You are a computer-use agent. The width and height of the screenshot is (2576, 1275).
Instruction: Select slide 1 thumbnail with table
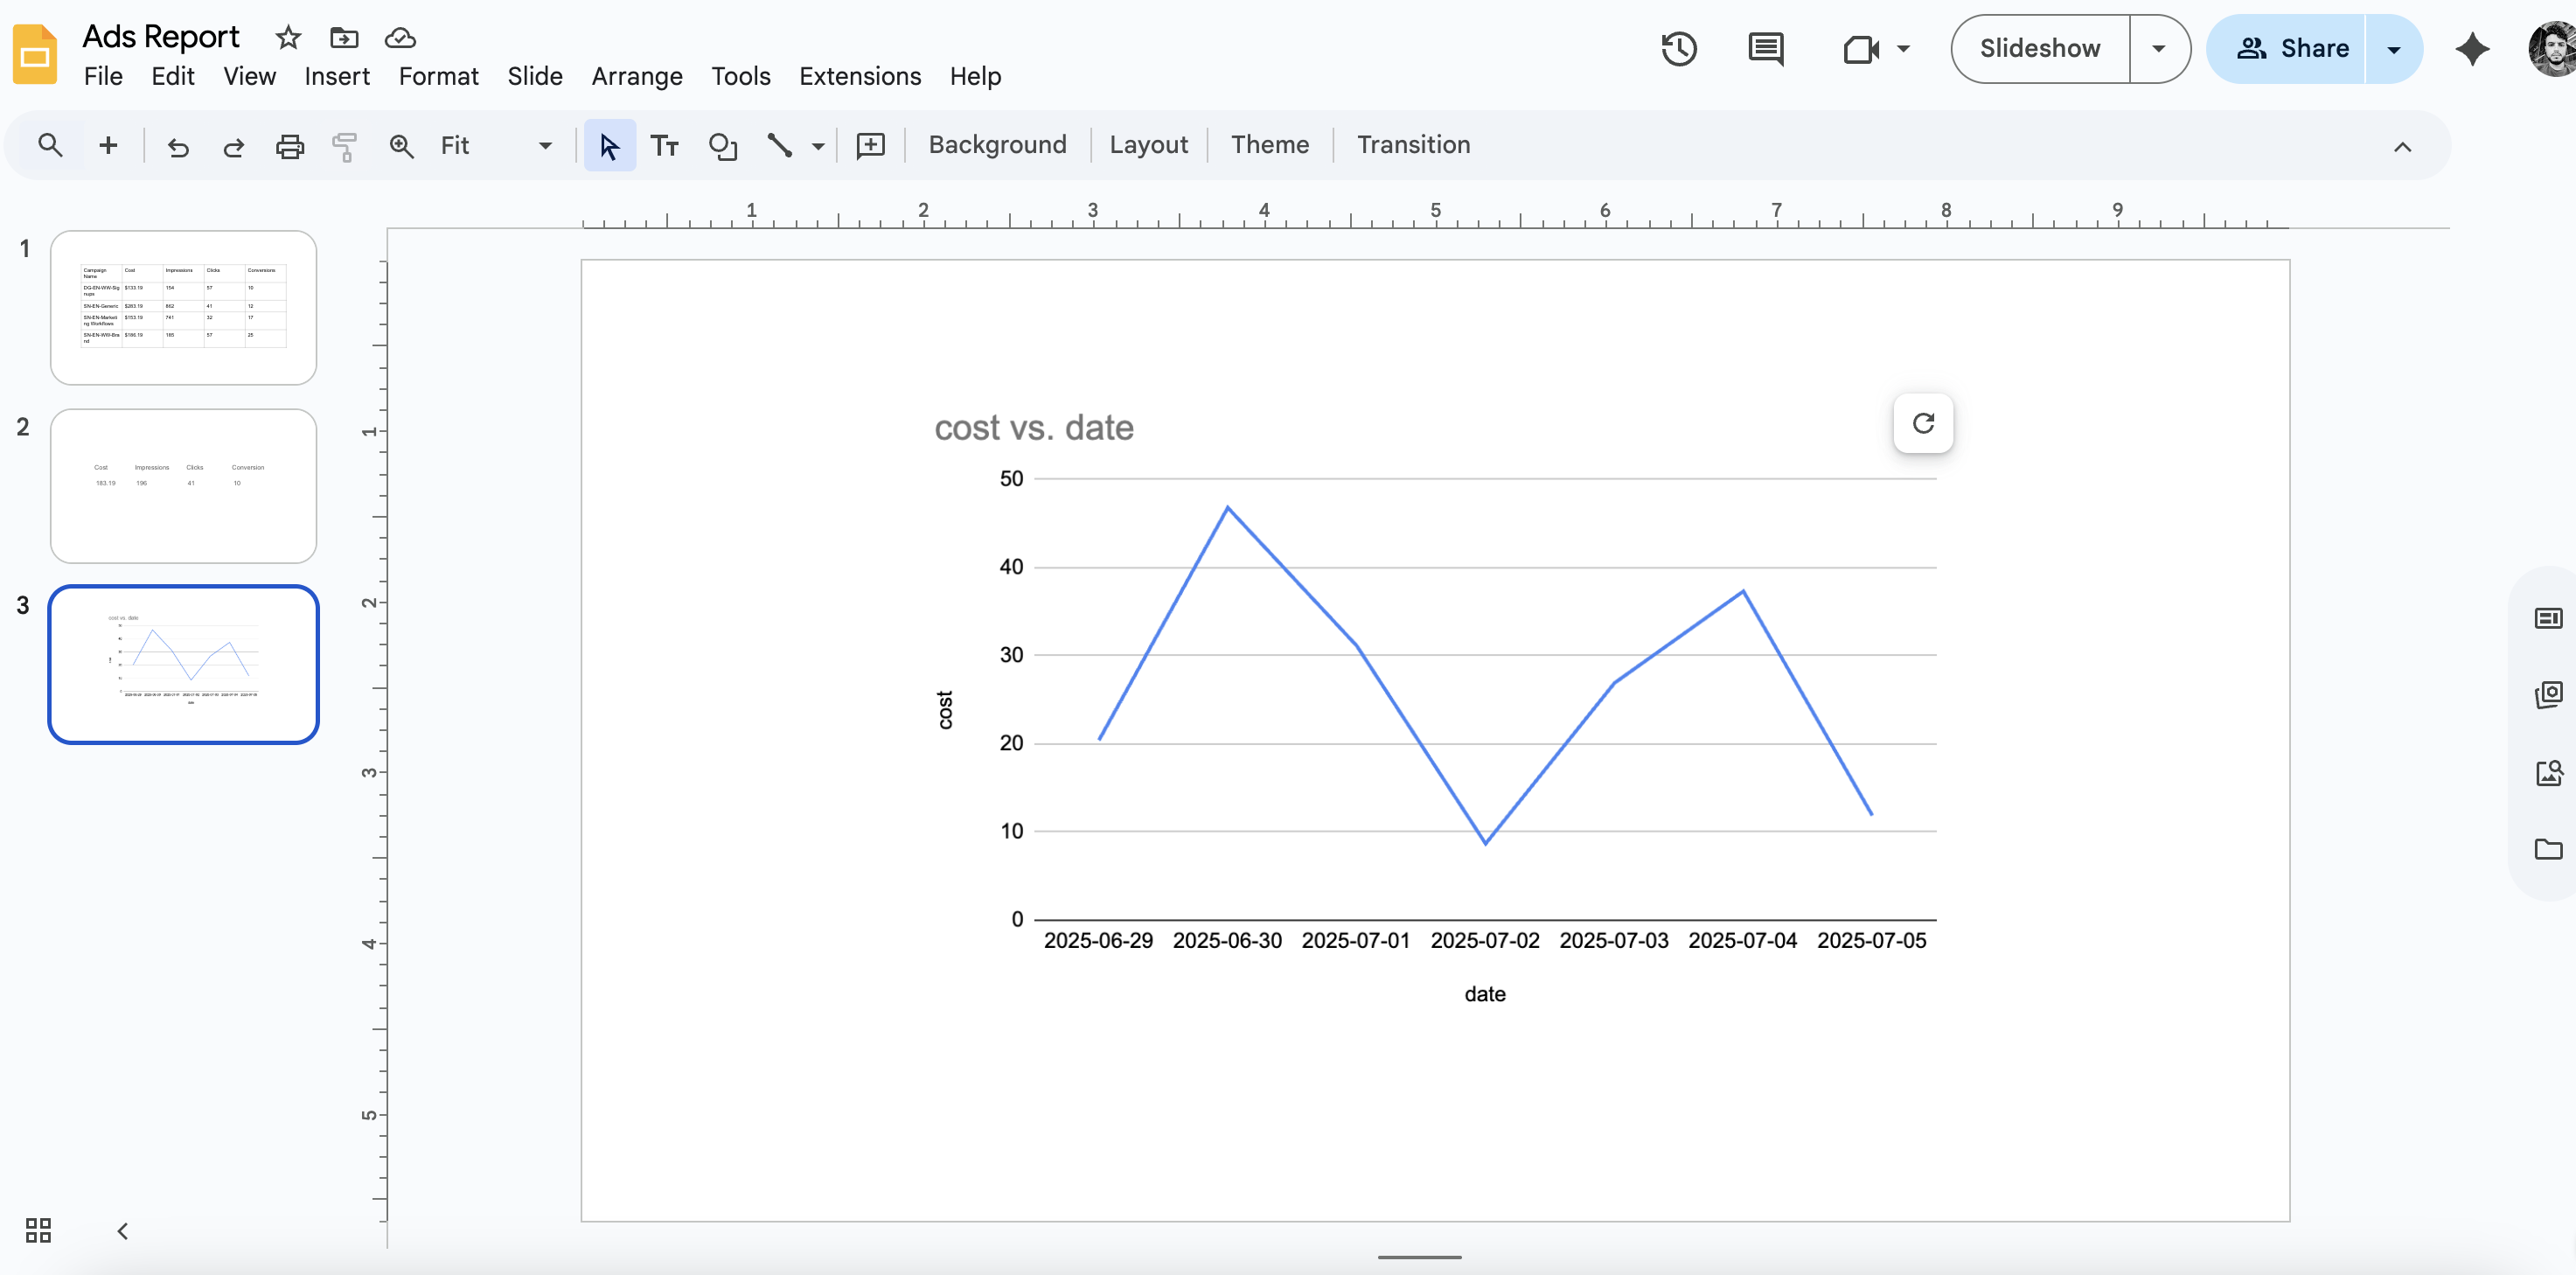click(x=183, y=307)
